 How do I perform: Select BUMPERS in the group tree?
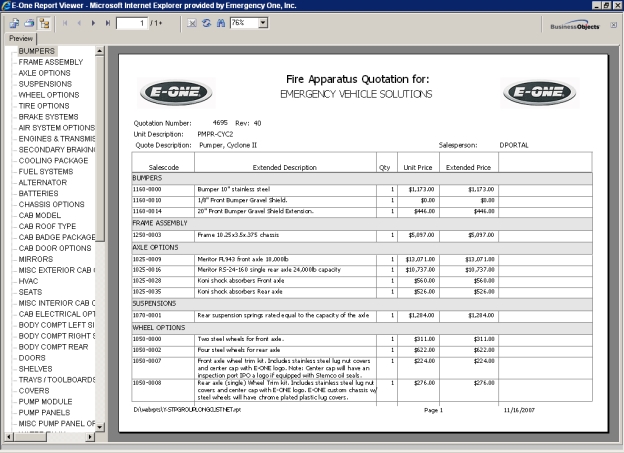coord(37,51)
